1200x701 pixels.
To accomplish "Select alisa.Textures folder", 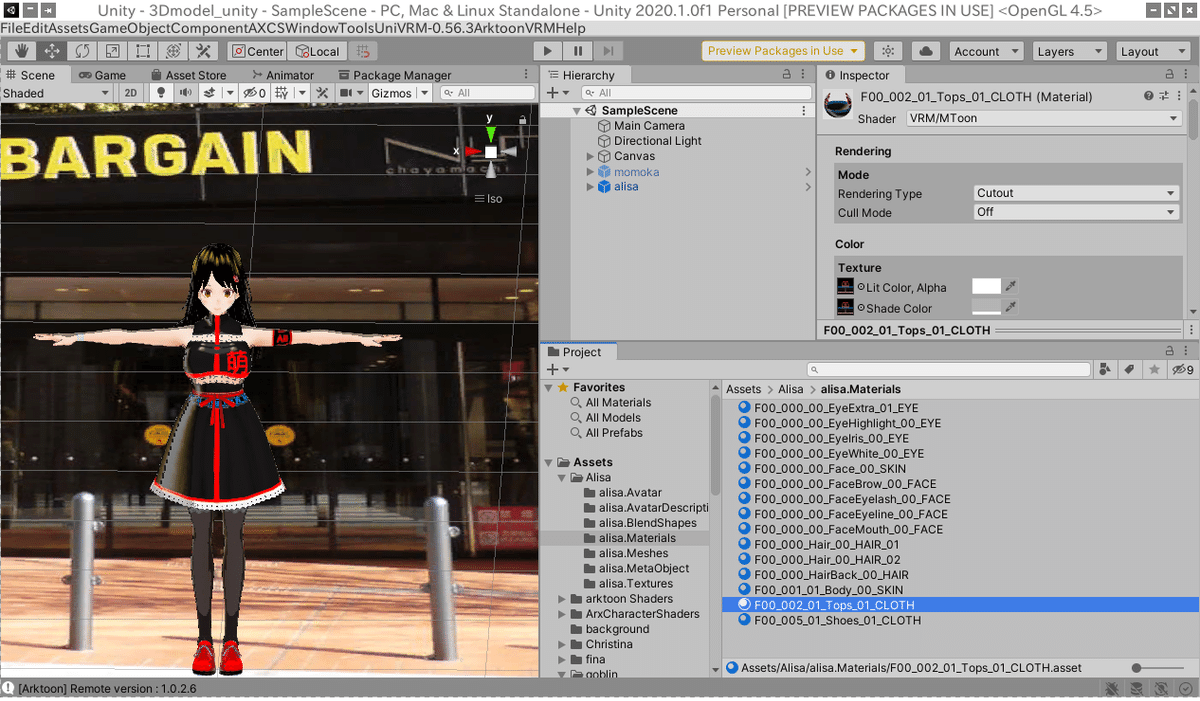I will point(636,584).
